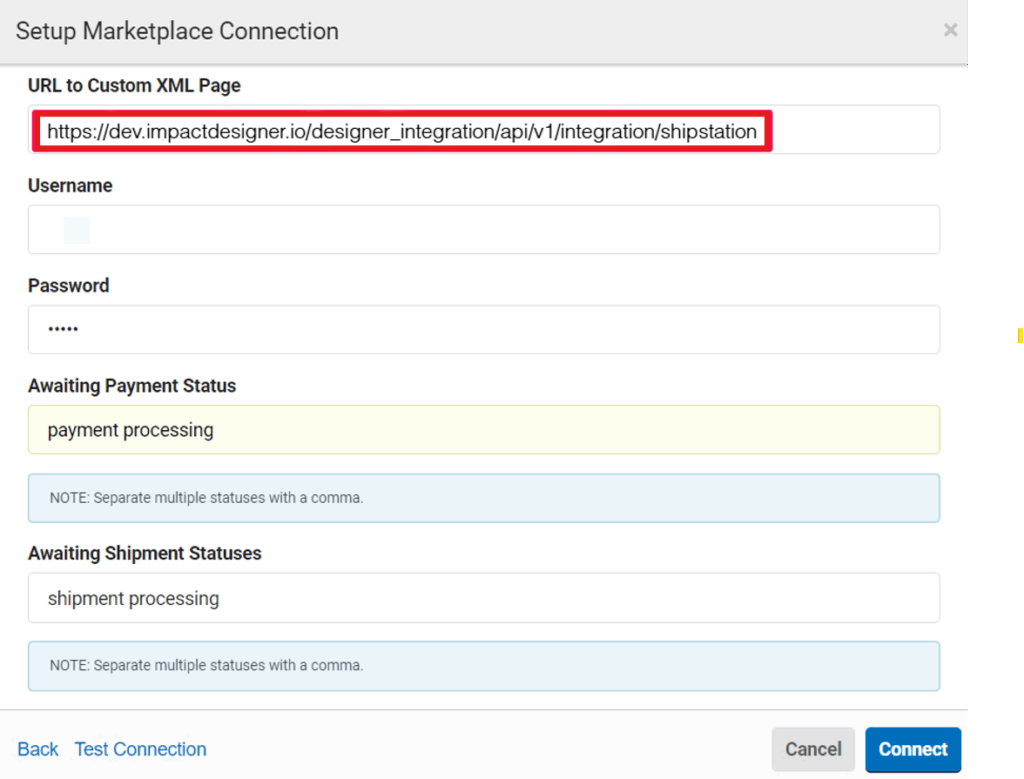Viewport: 1024px width, 779px height.
Task: Click the Password label text
Action: coord(68,286)
